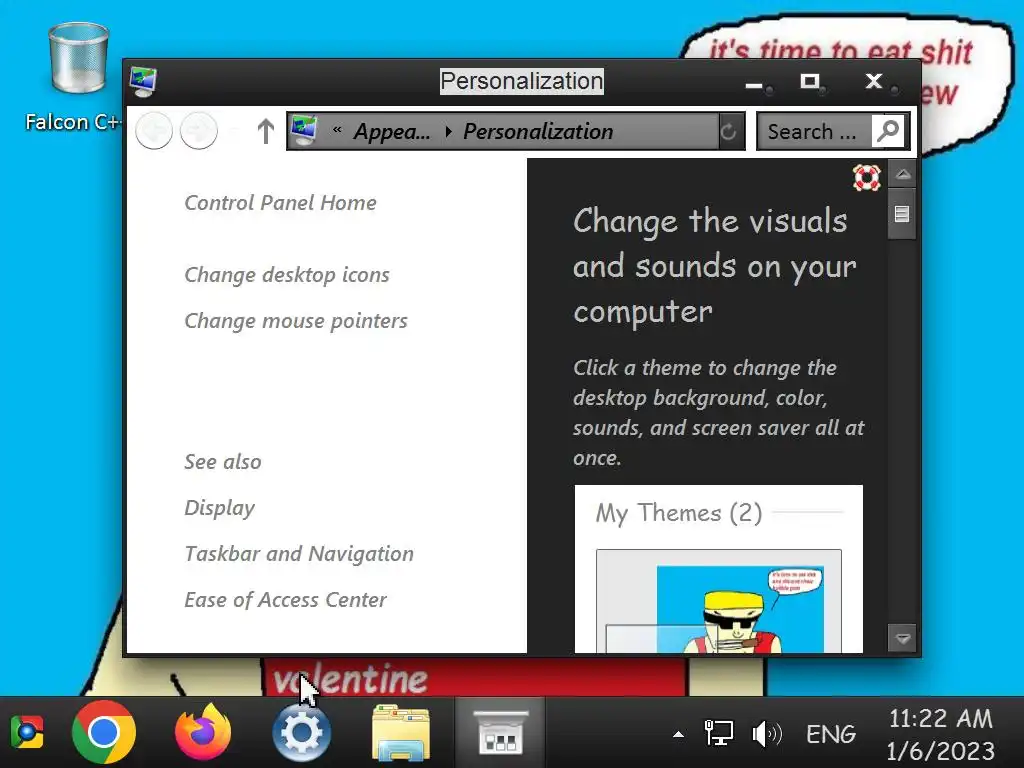This screenshot has width=1024, height=768.
Task: Click the Appea... breadcrumb segment
Action: (x=392, y=131)
